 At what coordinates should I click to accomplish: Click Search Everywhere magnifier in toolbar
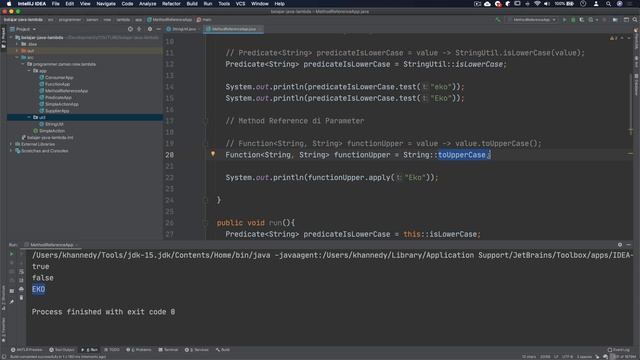(x=635, y=20)
